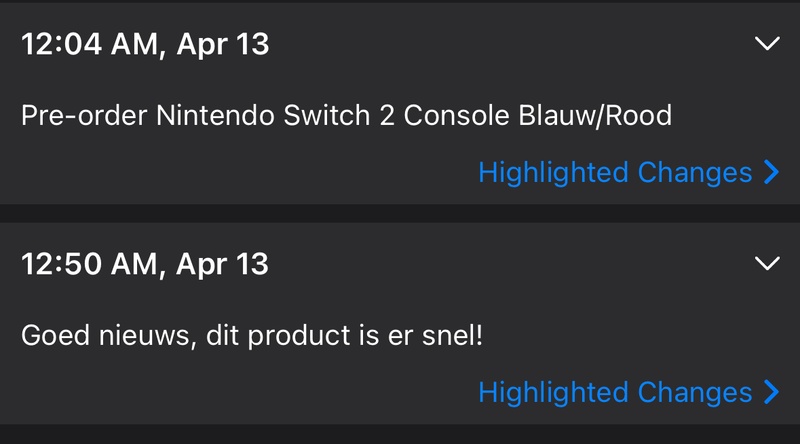Open Highlighted Changes under Pre-order entry
The width and height of the screenshot is (800, 444).
pos(615,172)
